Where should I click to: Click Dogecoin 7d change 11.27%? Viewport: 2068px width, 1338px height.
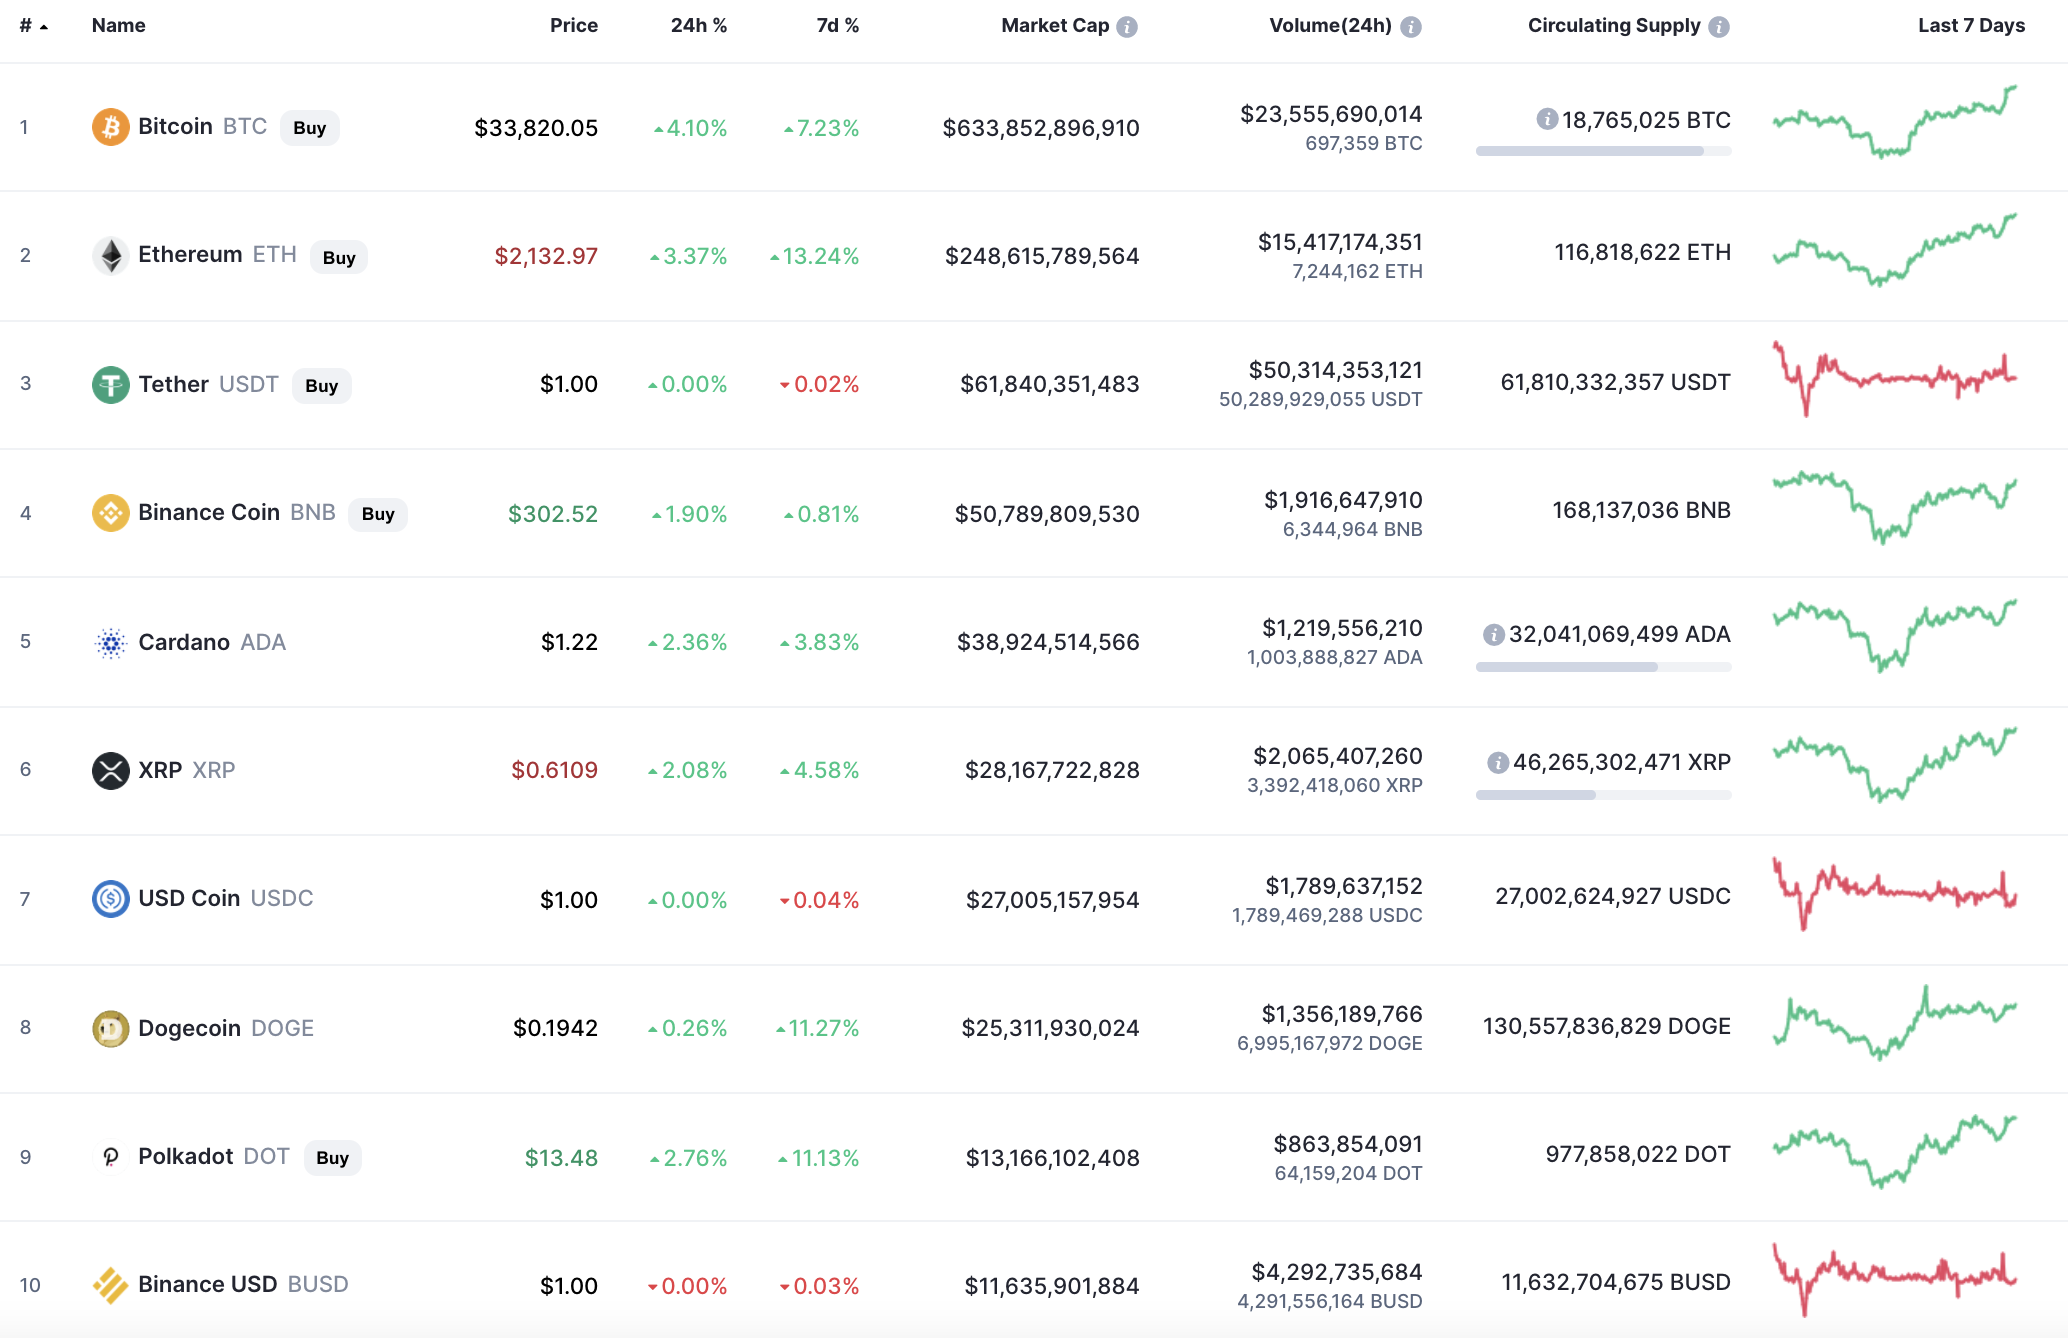point(818,1028)
